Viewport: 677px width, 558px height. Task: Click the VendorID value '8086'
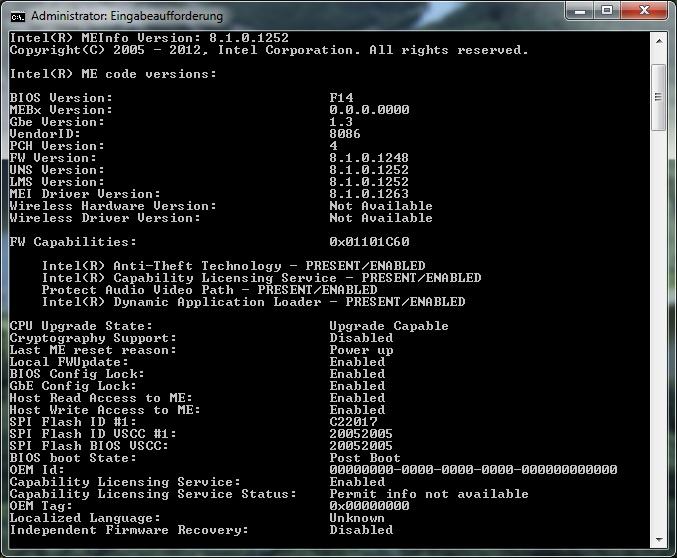tap(345, 134)
